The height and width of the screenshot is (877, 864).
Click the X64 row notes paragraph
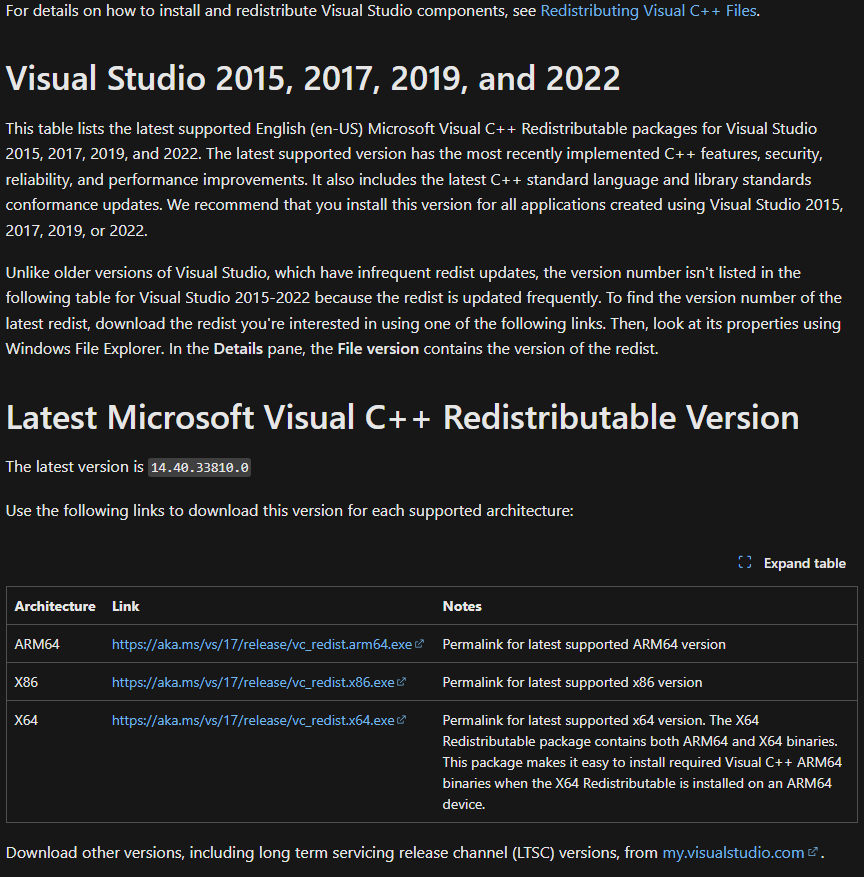pyautogui.click(x=642, y=762)
